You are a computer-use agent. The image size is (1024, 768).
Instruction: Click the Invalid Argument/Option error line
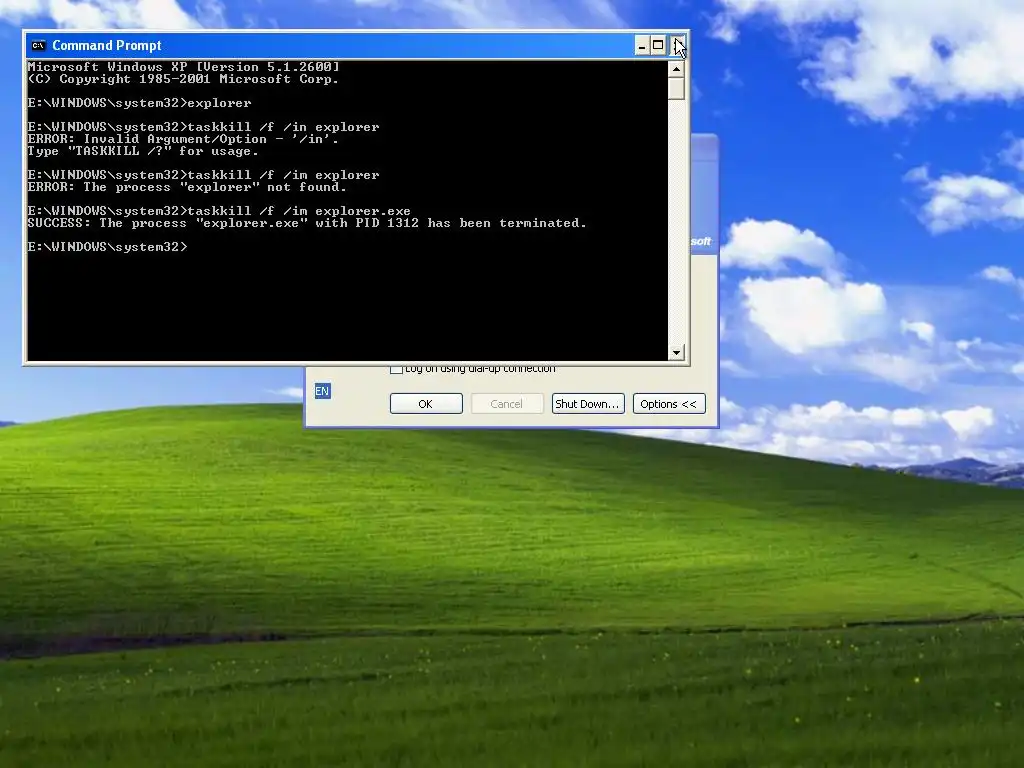(183, 139)
